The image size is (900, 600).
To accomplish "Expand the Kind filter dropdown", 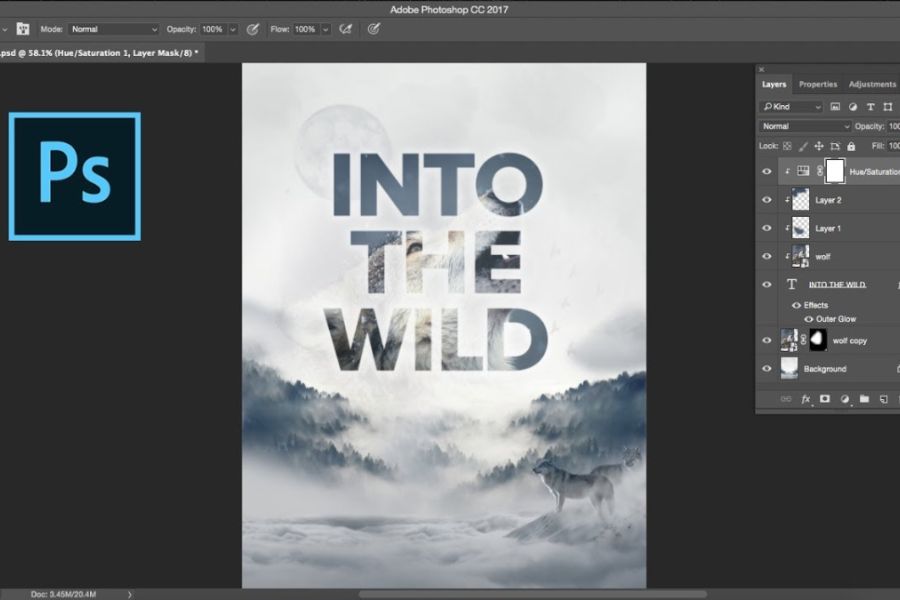I will [x=791, y=106].
